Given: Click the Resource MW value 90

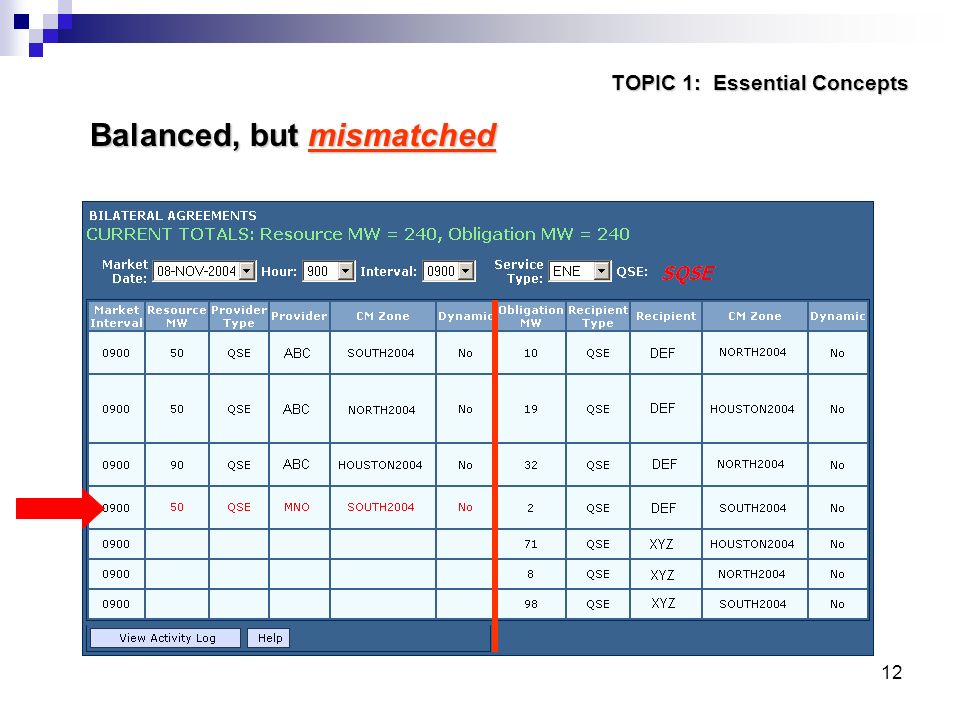Looking at the screenshot, I should pyautogui.click(x=176, y=465).
